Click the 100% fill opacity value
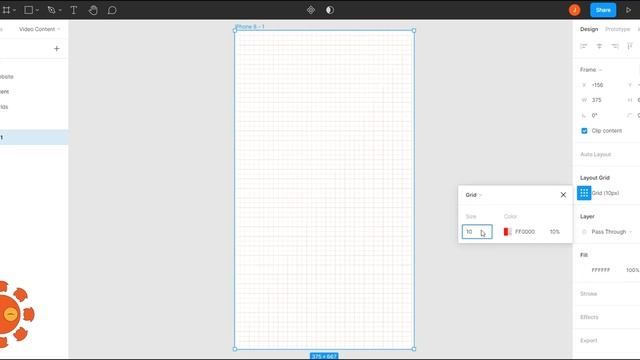 632,270
